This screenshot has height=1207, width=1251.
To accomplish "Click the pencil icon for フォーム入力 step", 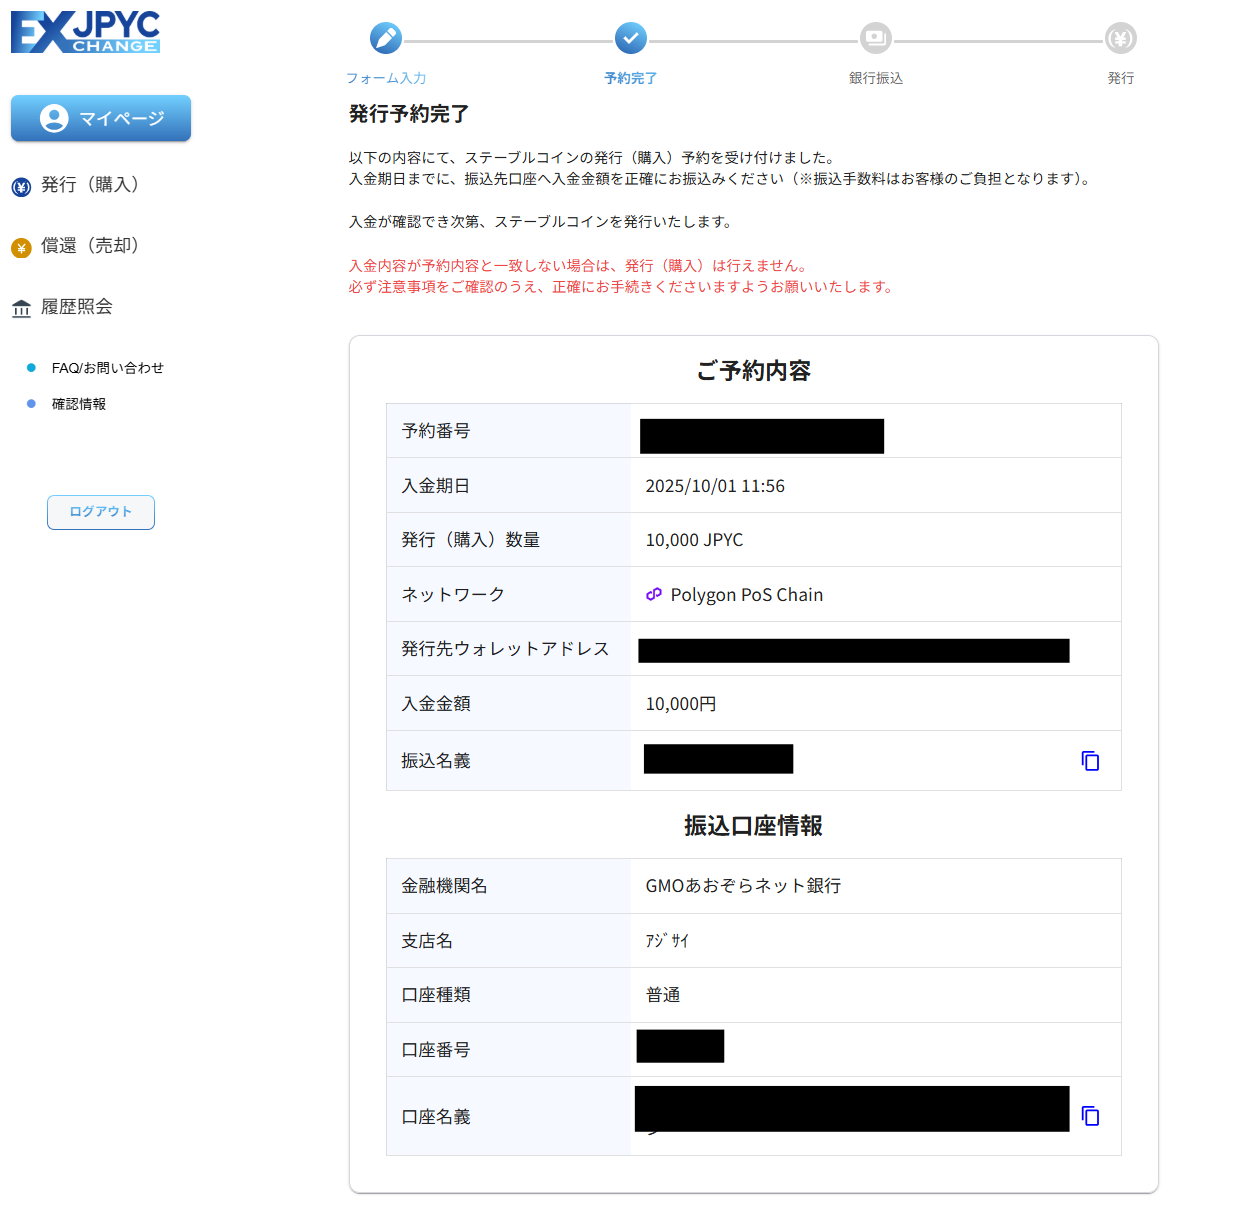I will coord(386,38).
